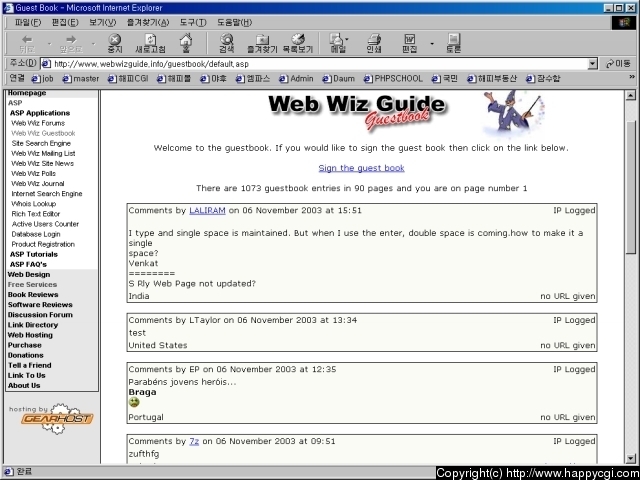Open the 파일(F) menu

click(28, 22)
